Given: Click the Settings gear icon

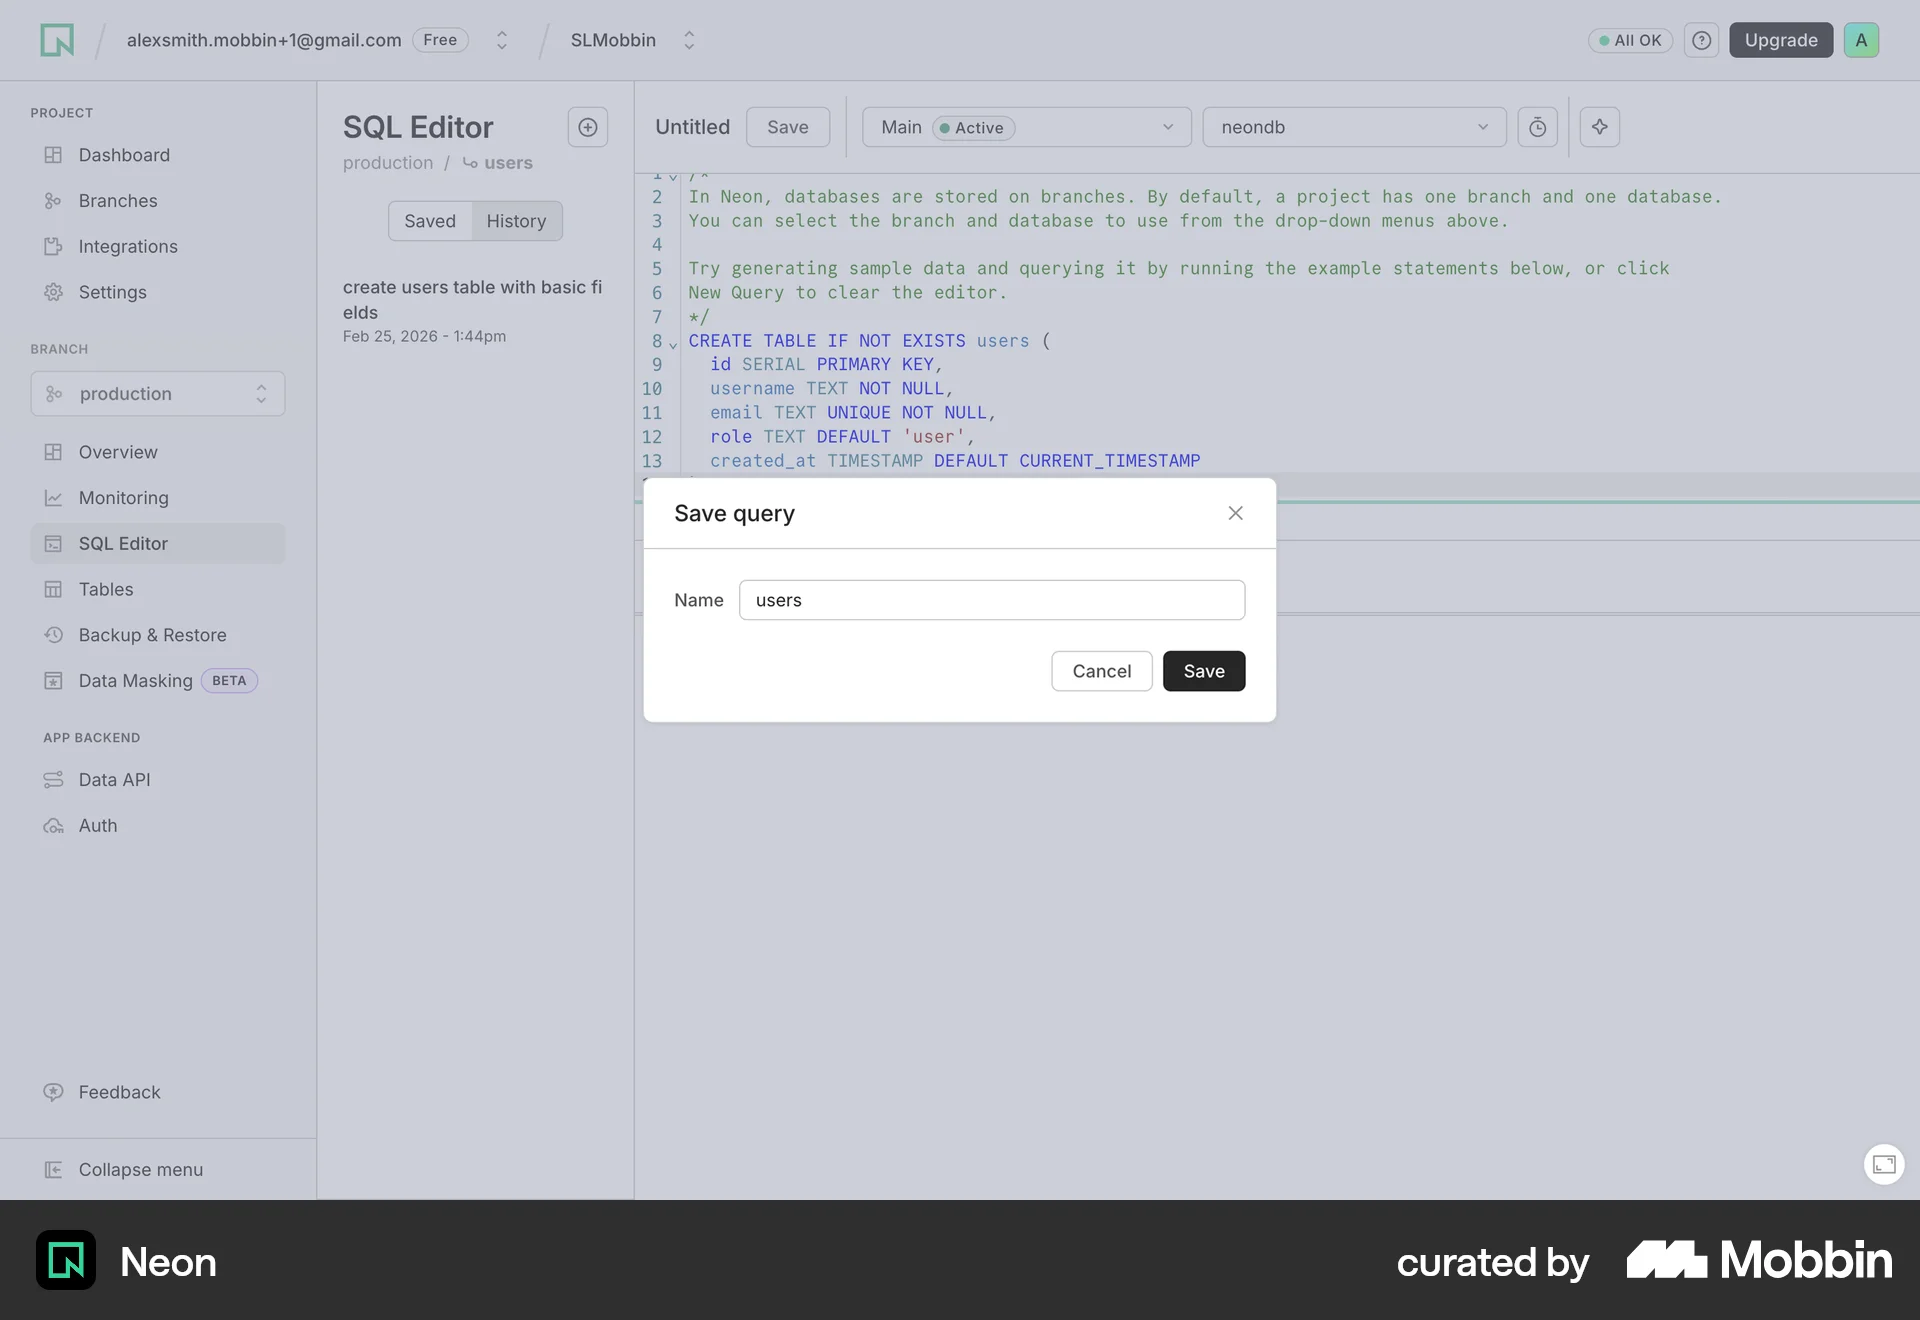Looking at the screenshot, I should (x=53, y=292).
